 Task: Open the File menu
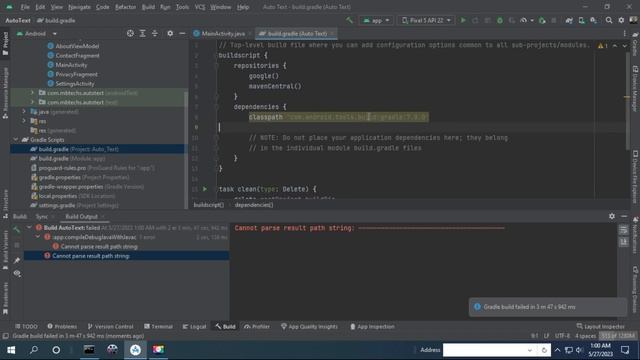pos(25,7)
